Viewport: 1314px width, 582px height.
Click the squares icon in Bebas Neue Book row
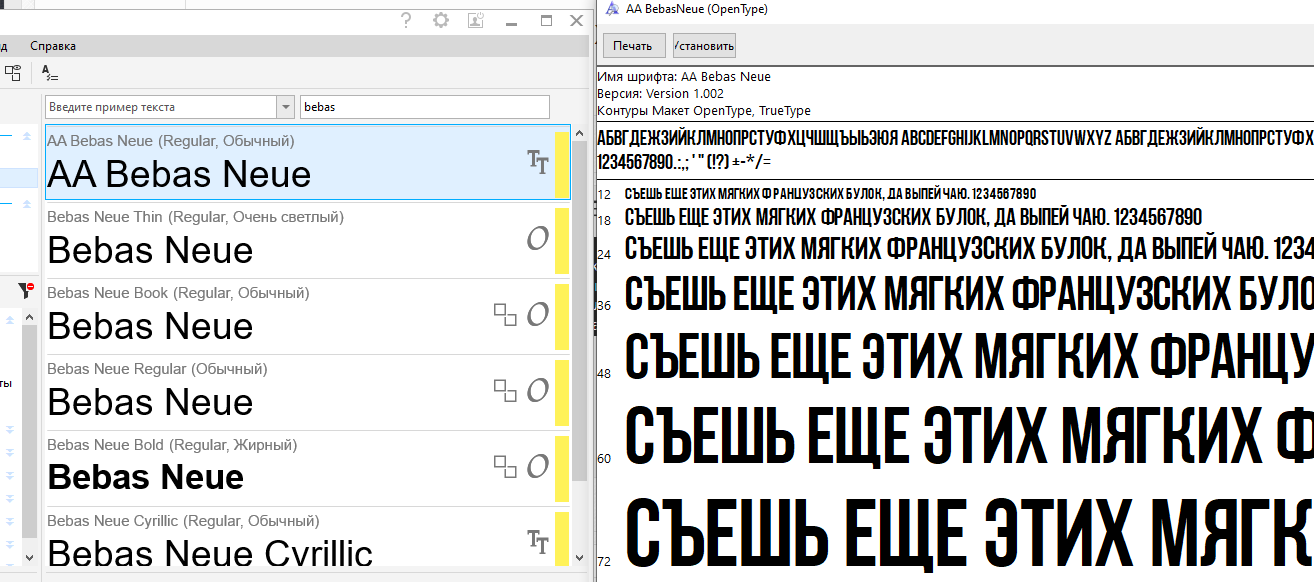[x=506, y=314]
